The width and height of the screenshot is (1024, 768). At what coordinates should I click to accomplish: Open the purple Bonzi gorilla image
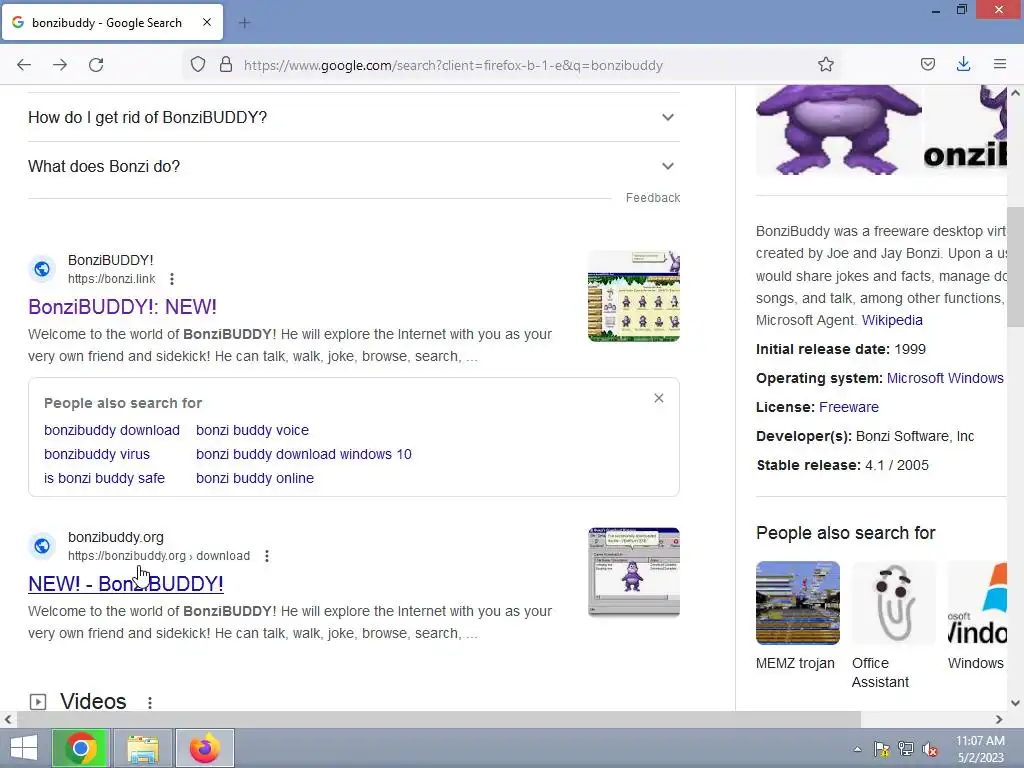coord(839,130)
